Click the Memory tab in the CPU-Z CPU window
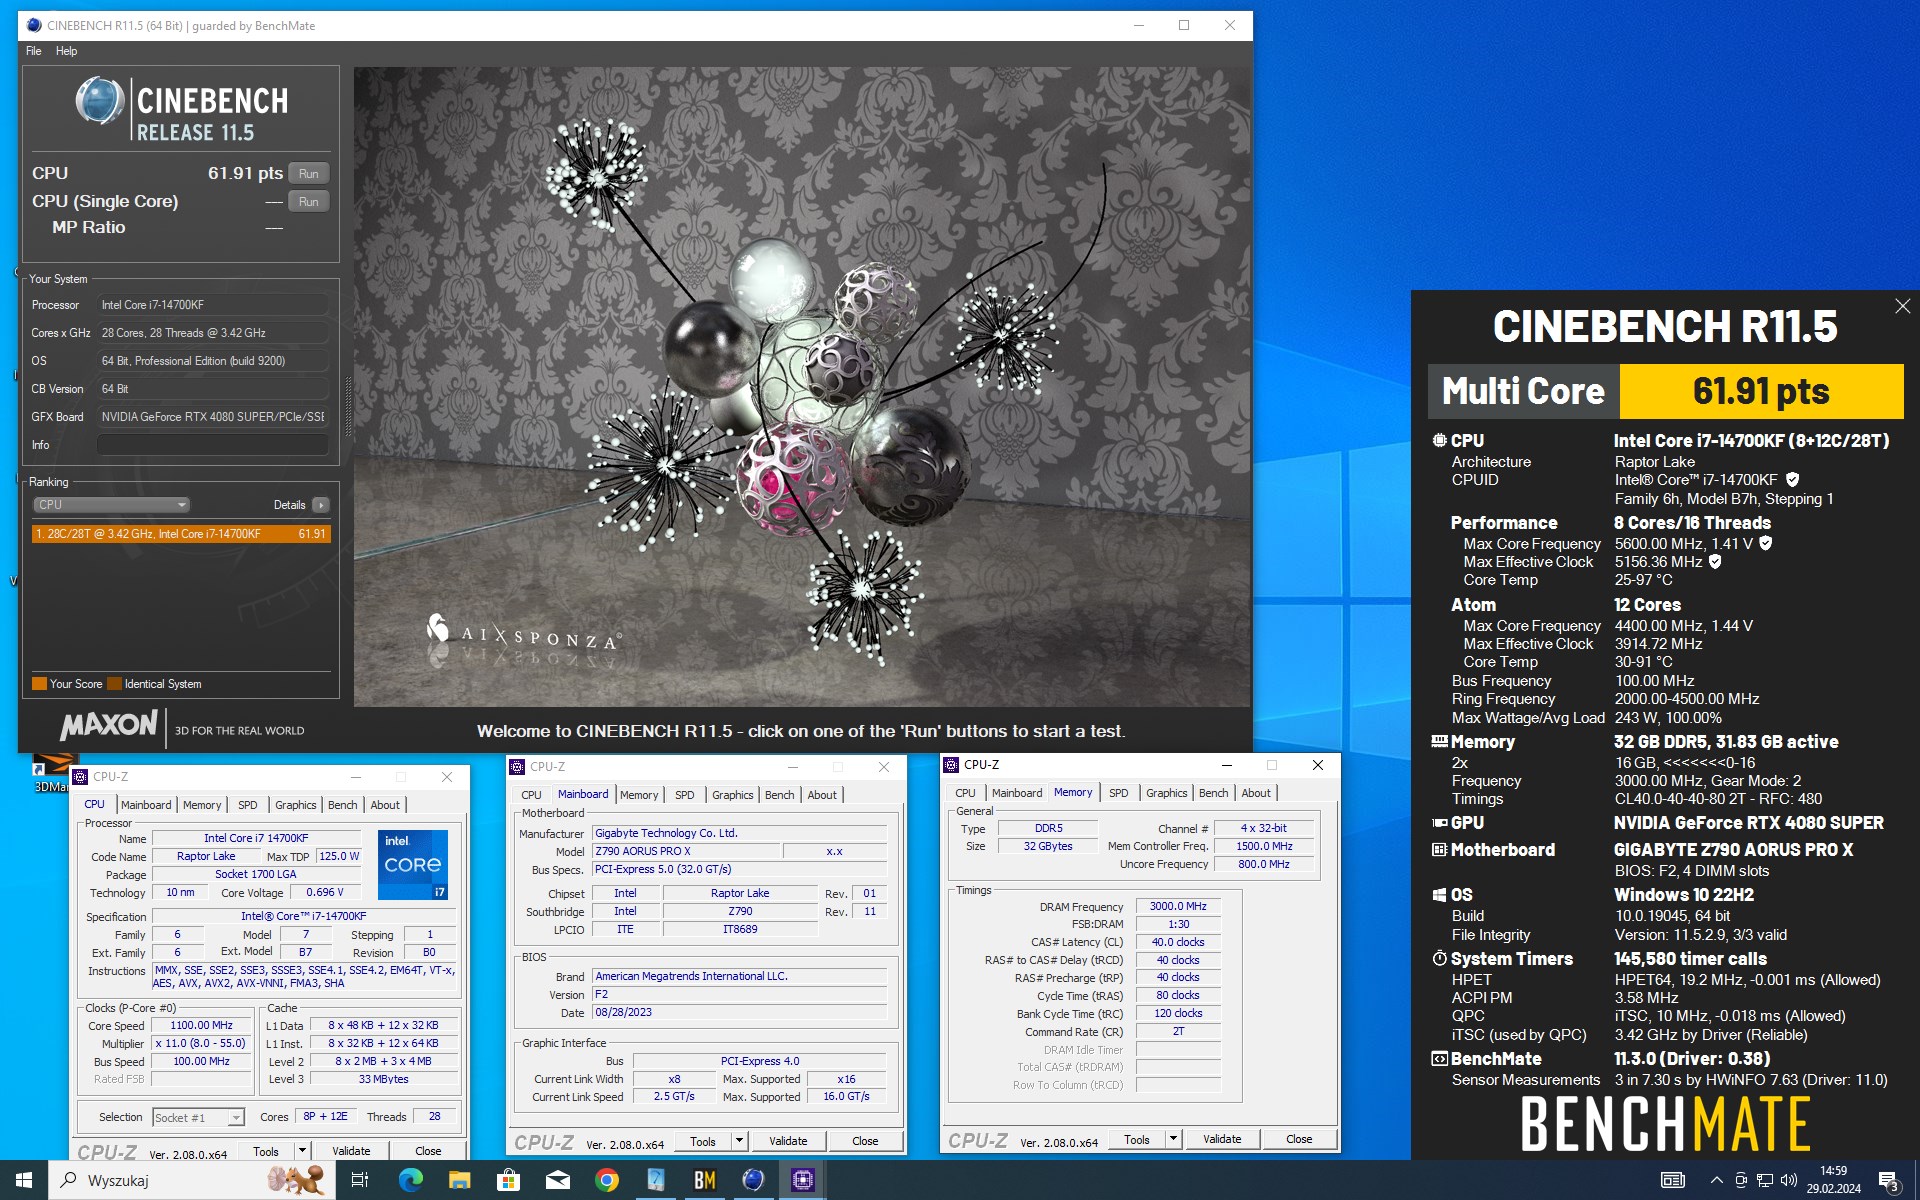Viewport: 1920px width, 1200px height. coord(202,805)
